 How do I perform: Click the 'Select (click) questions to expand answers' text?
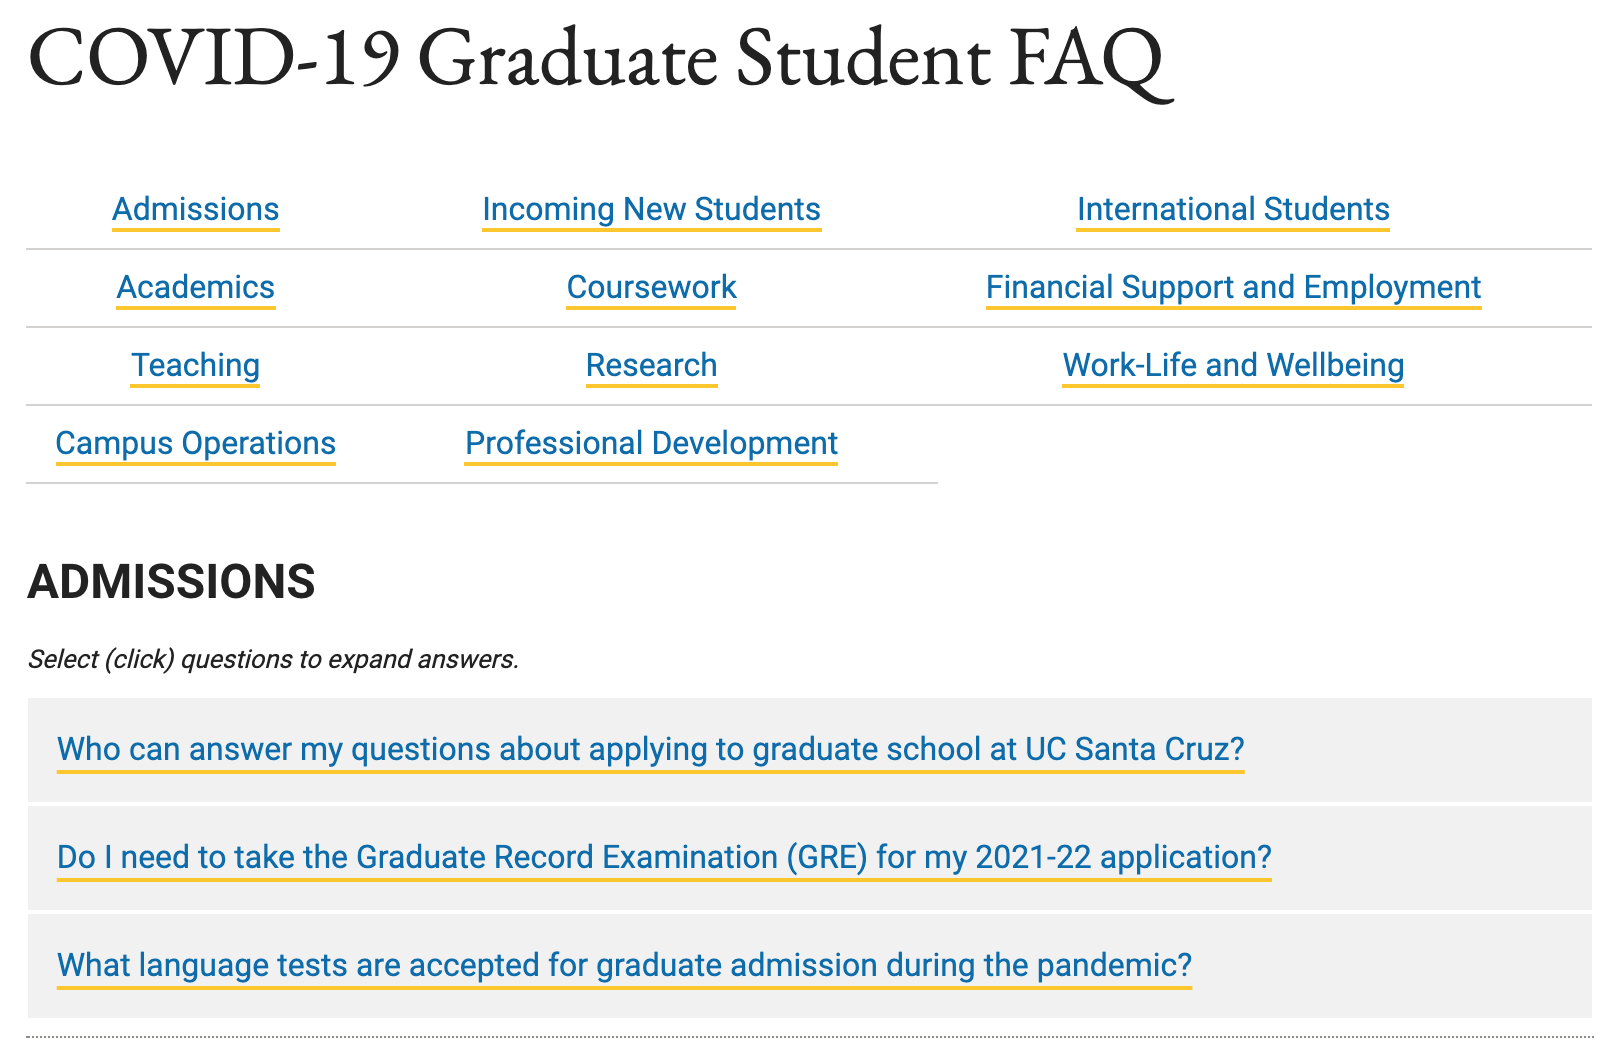pos(273,659)
